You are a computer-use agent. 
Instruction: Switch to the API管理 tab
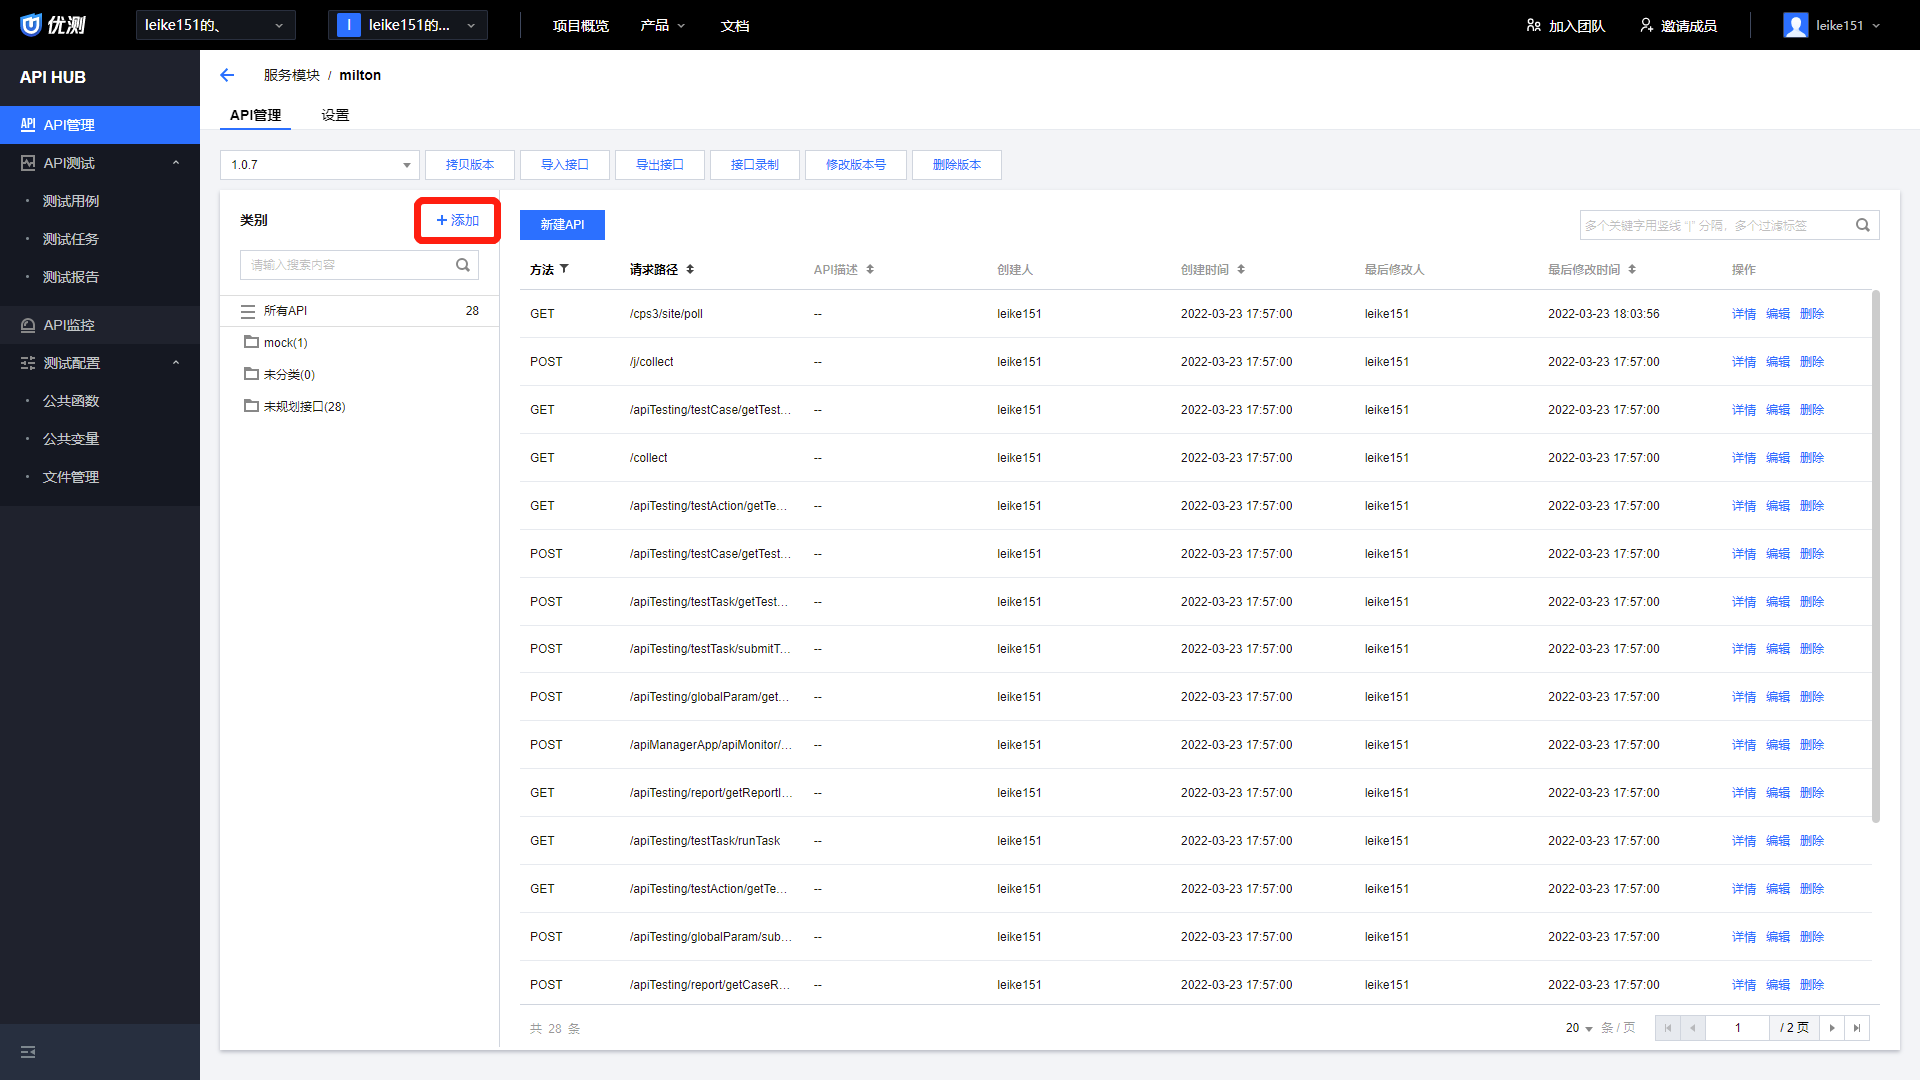(257, 115)
